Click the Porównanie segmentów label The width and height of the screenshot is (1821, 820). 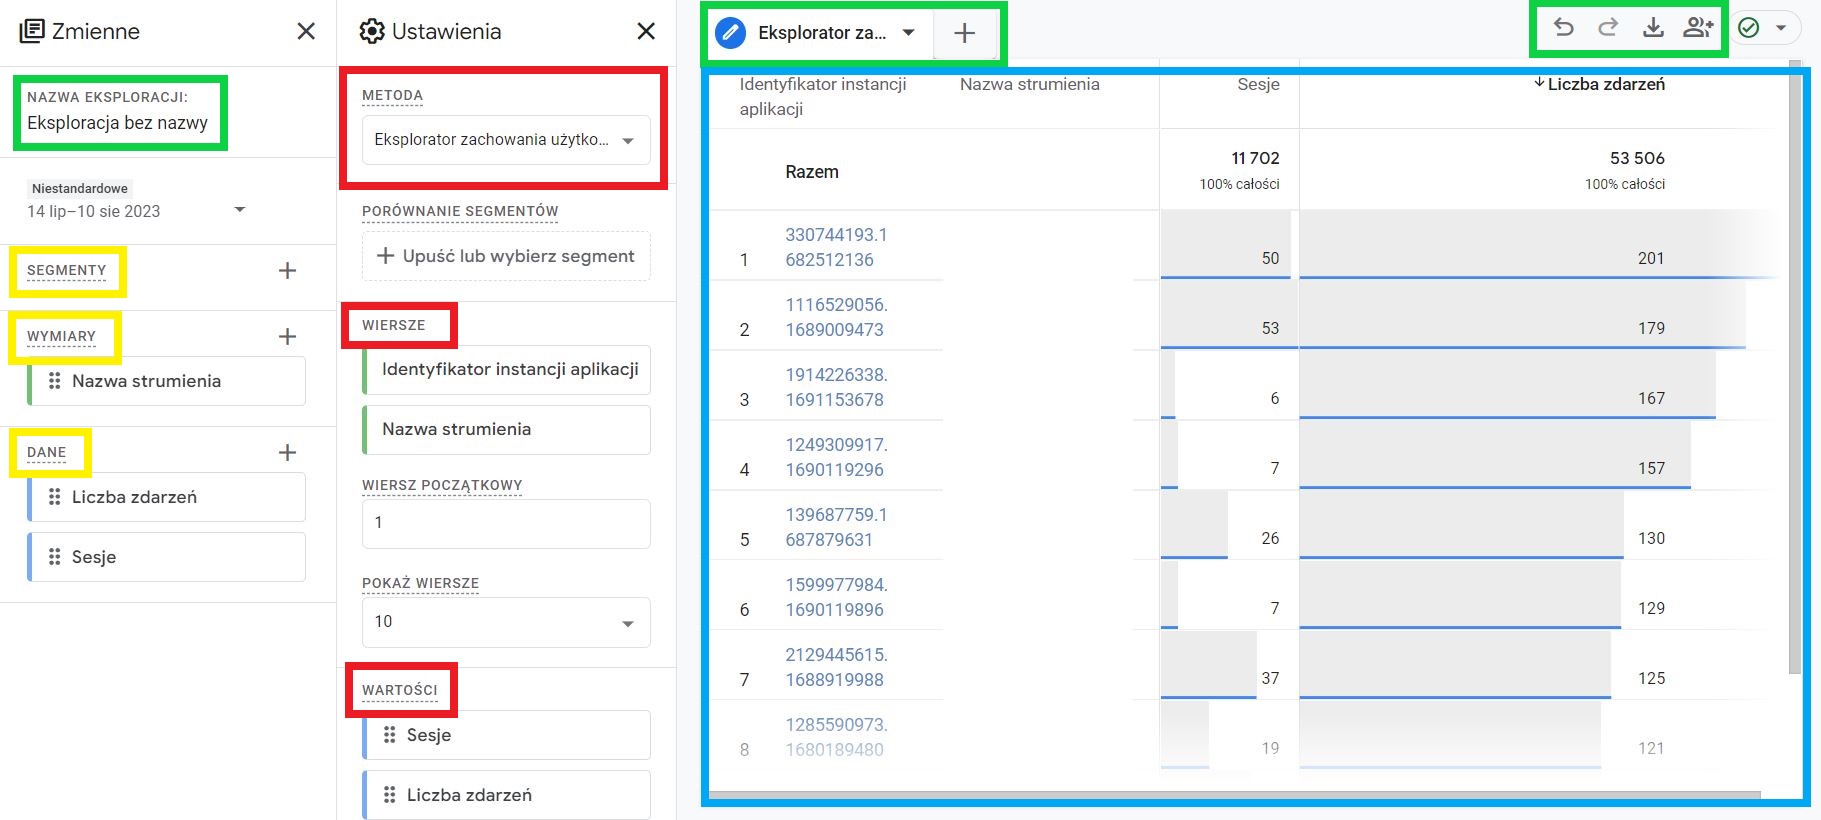pyautogui.click(x=460, y=212)
